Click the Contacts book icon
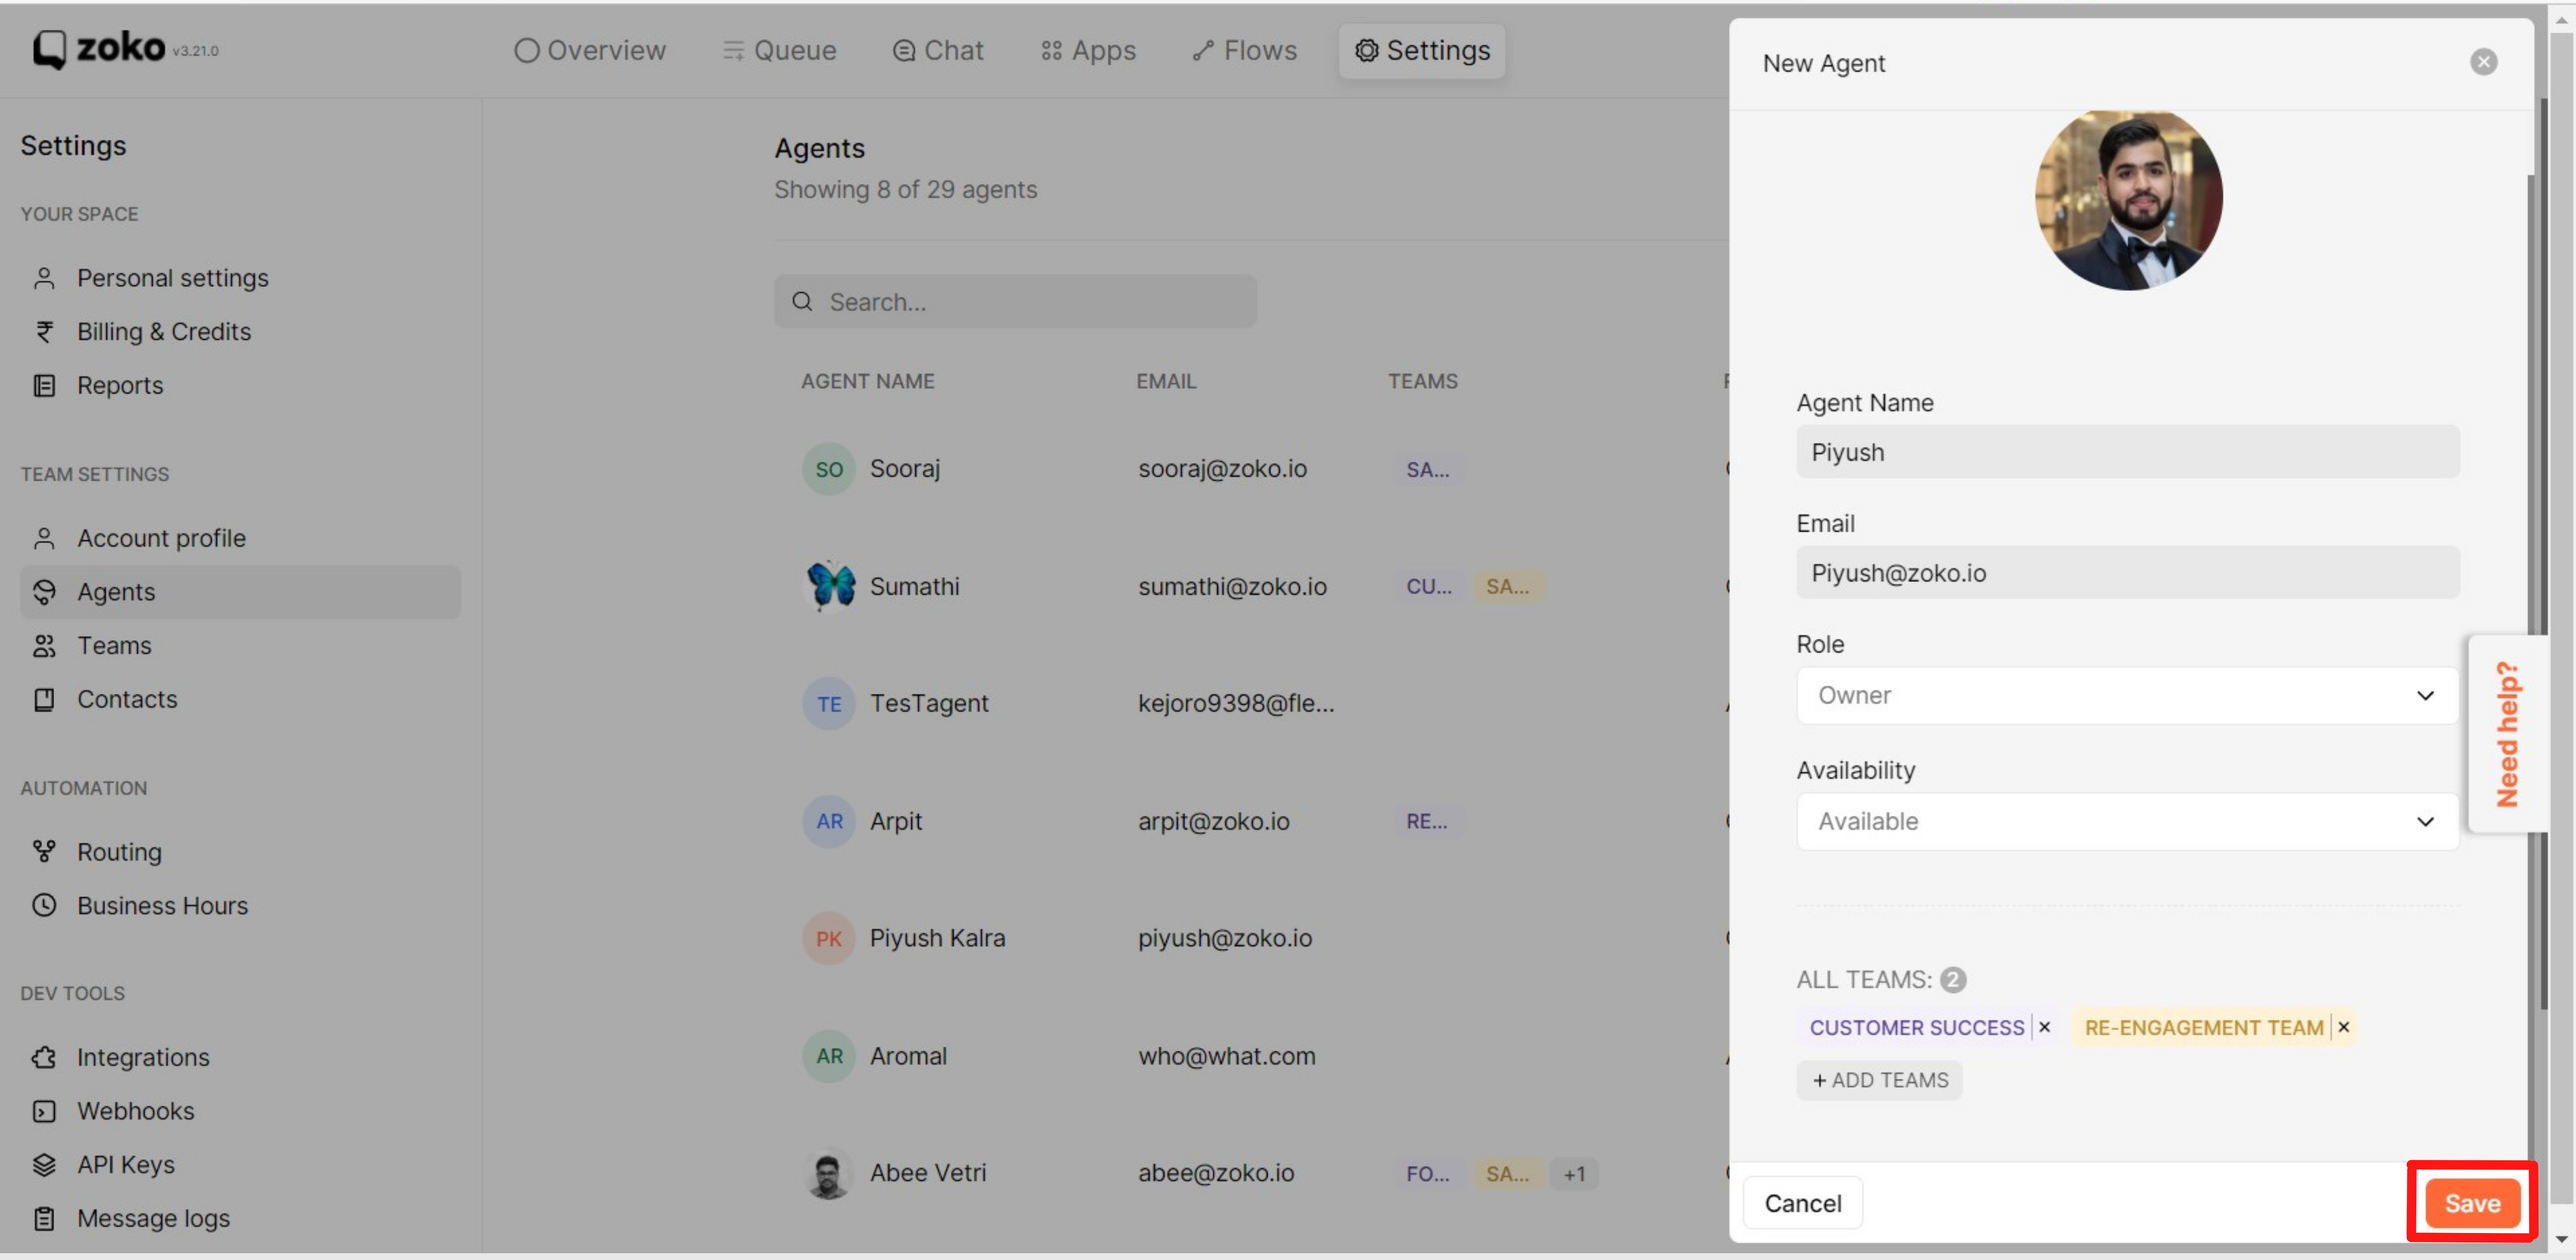2576x1260 pixels. [44, 699]
